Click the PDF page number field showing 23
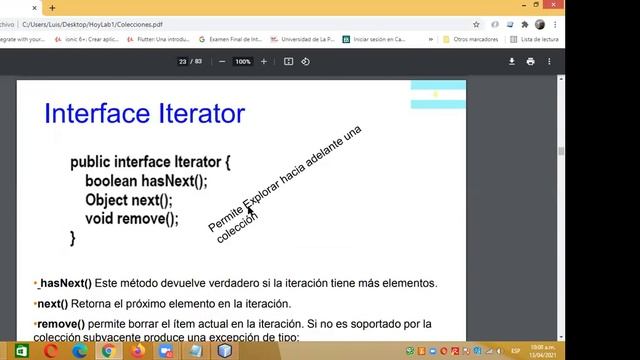Image resolution: width=640 pixels, height=360 pixels. [x=182, y=62]
